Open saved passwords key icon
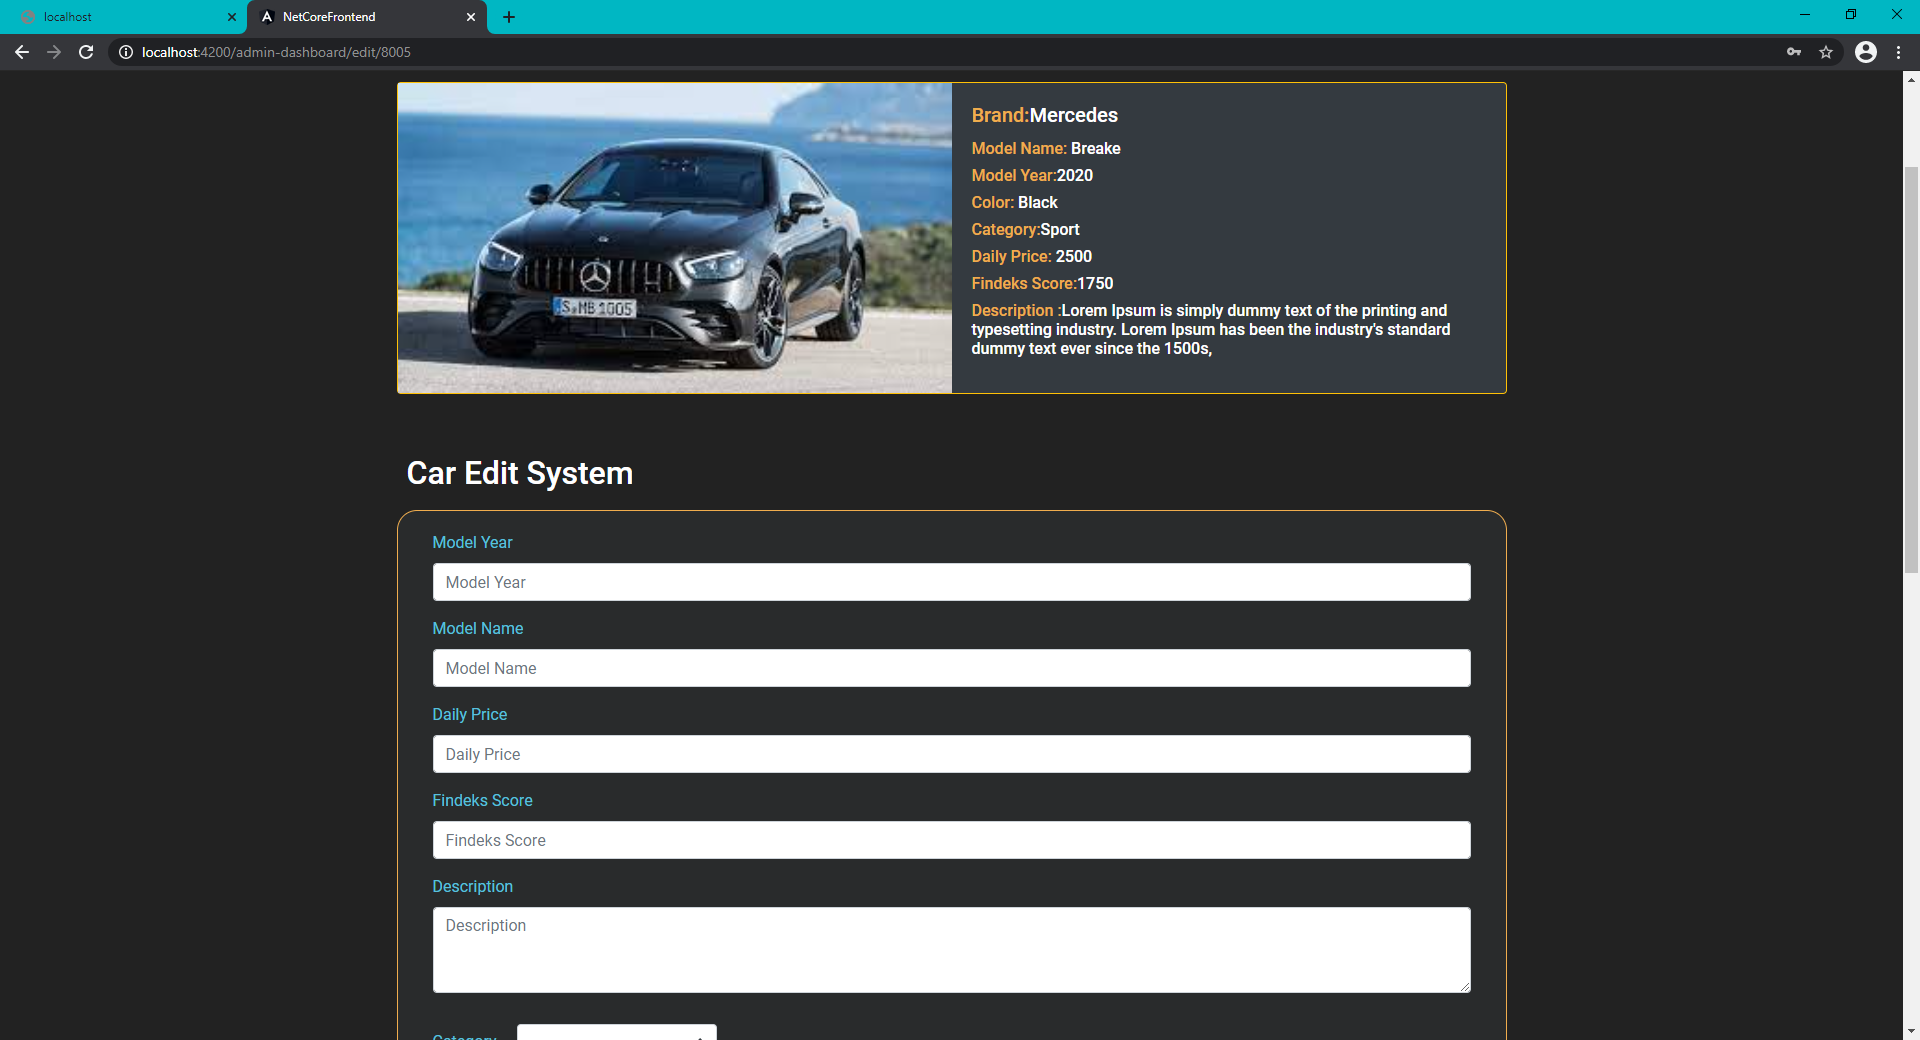Image resolution: width=1920 pixels, height=1040 pixels. pos(1794,52)
